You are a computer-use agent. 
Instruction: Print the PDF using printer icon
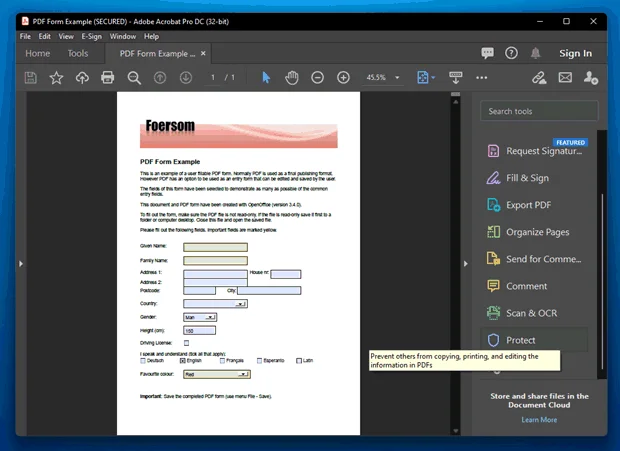click(x=108, y=77)
